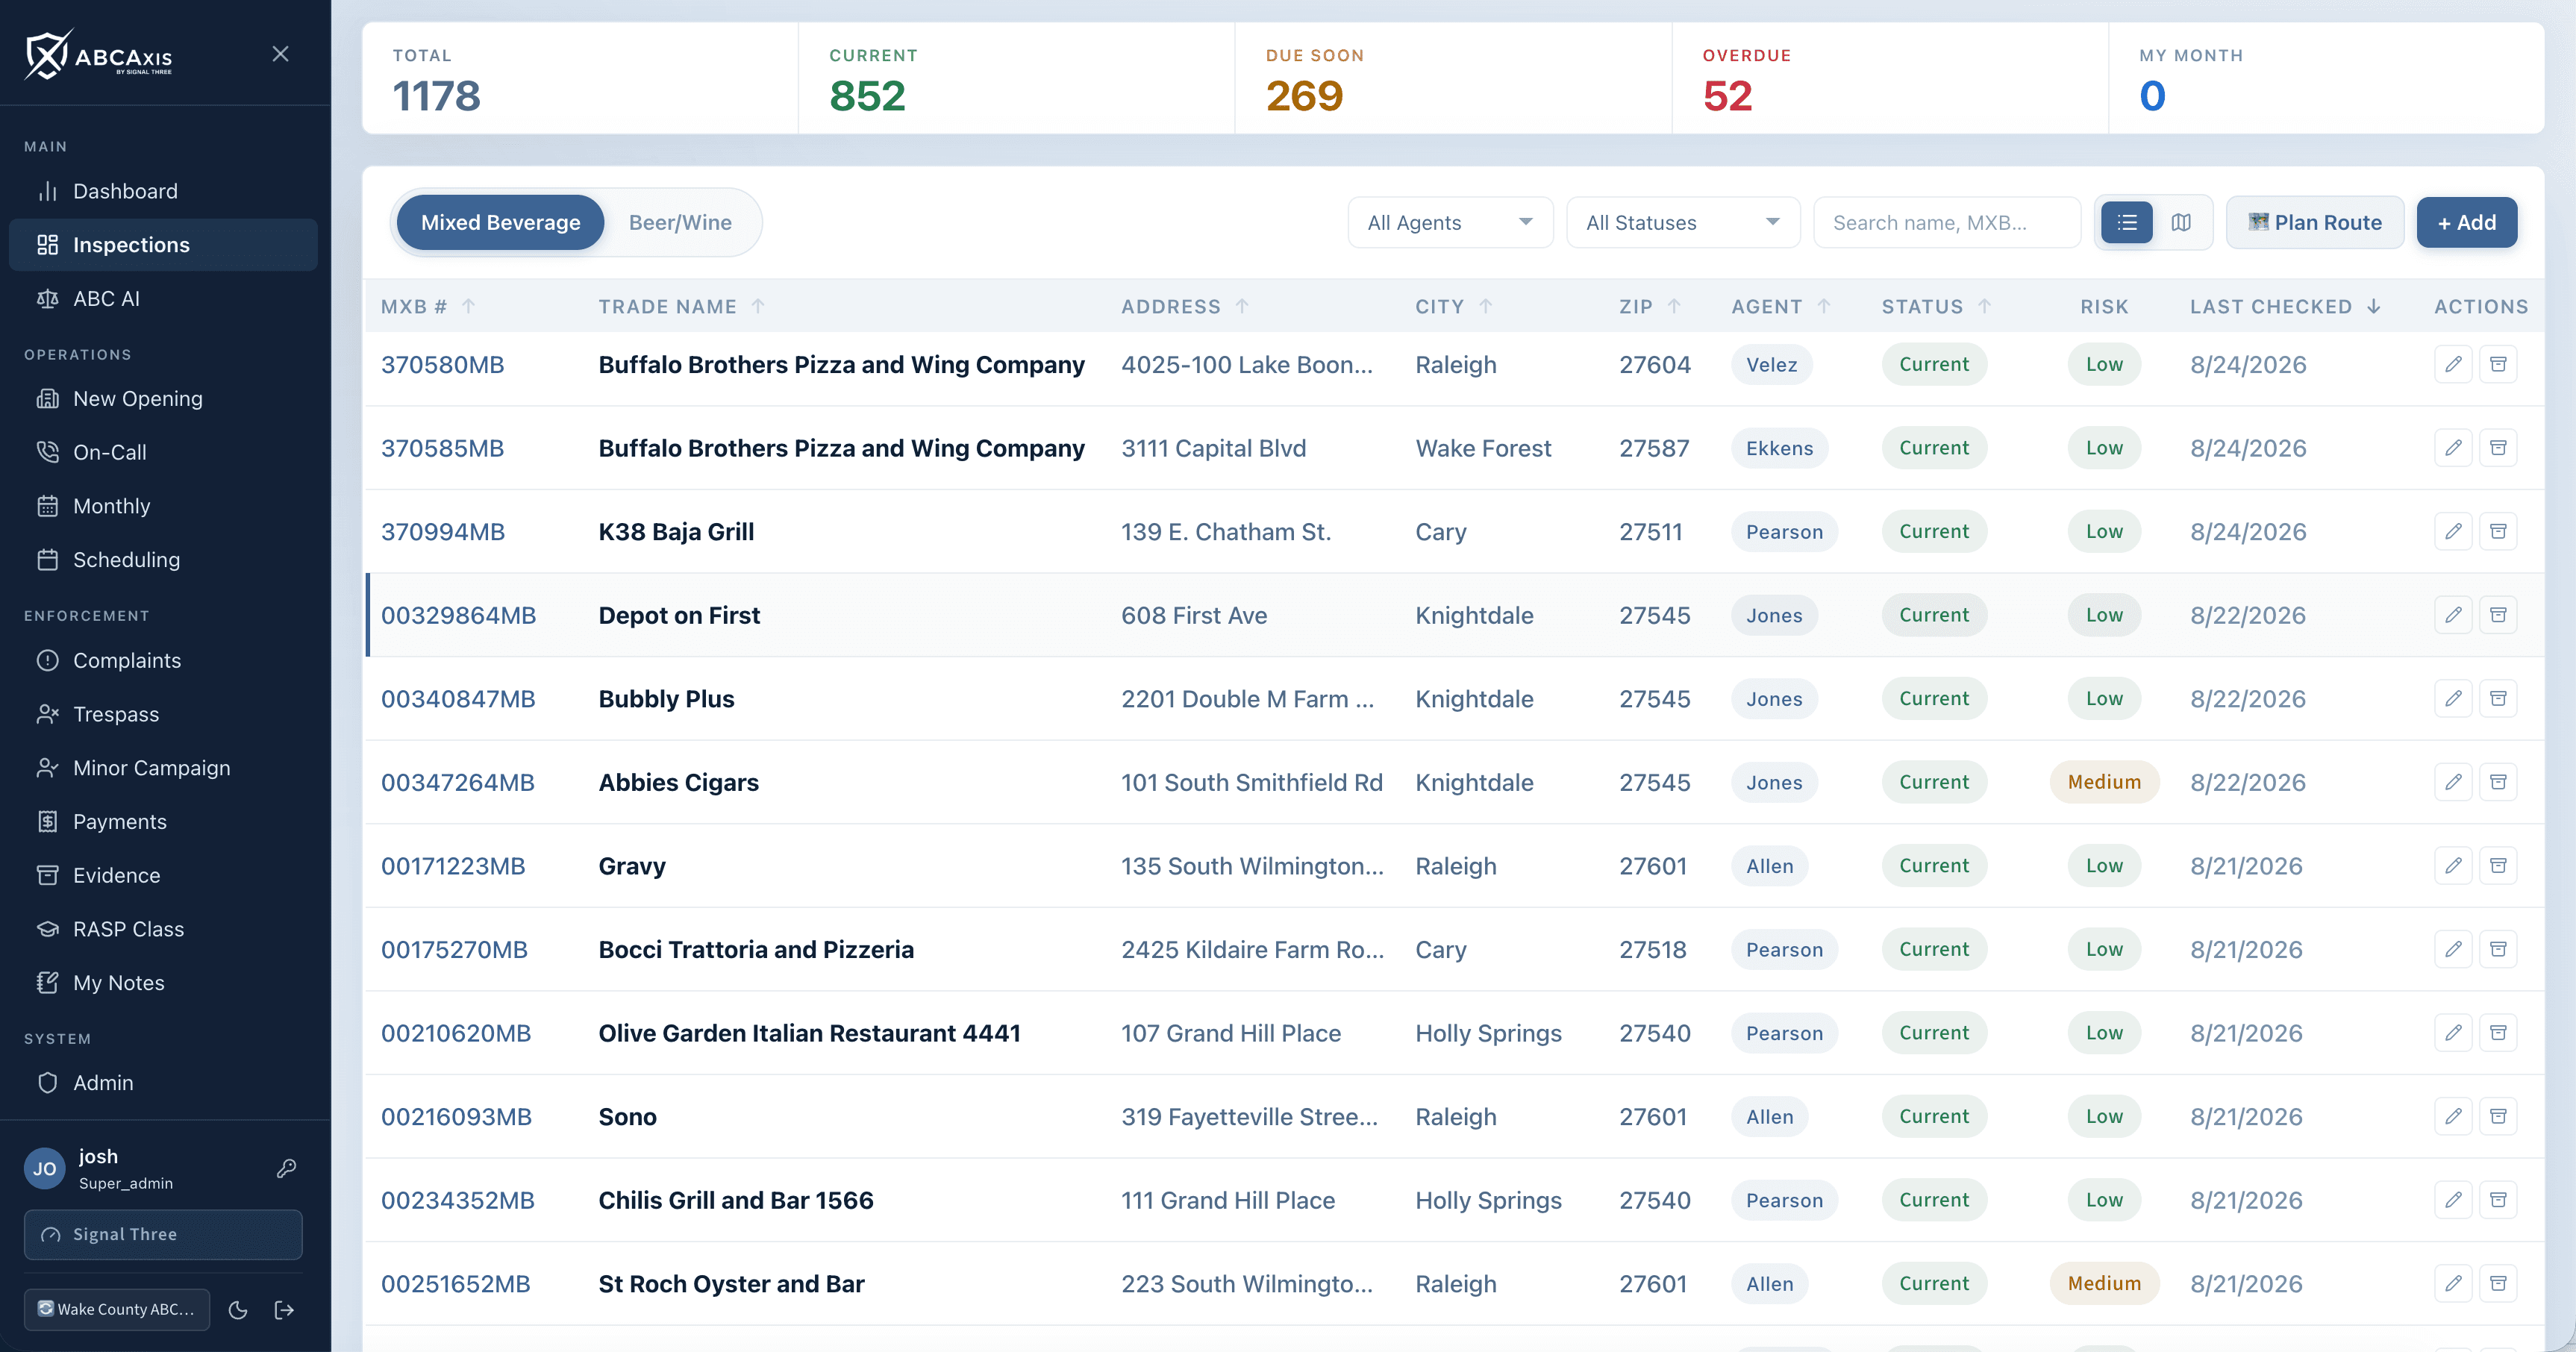
Task: Click the Due Soon 269 stat card
Action: [1453, 78]
